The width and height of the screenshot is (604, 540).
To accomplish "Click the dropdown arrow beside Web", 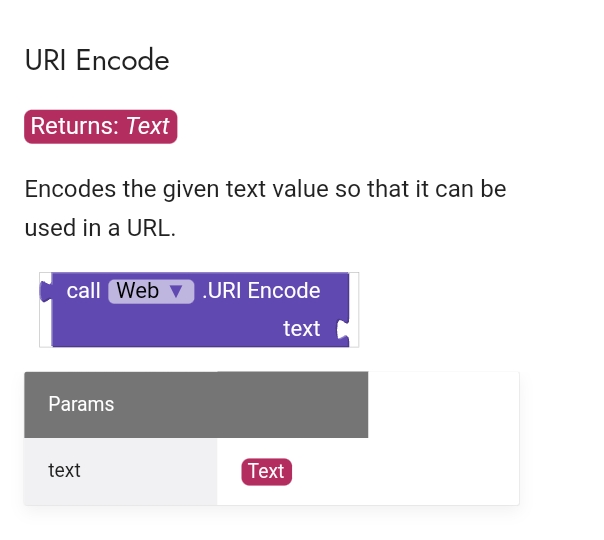I will pos(176,291).
